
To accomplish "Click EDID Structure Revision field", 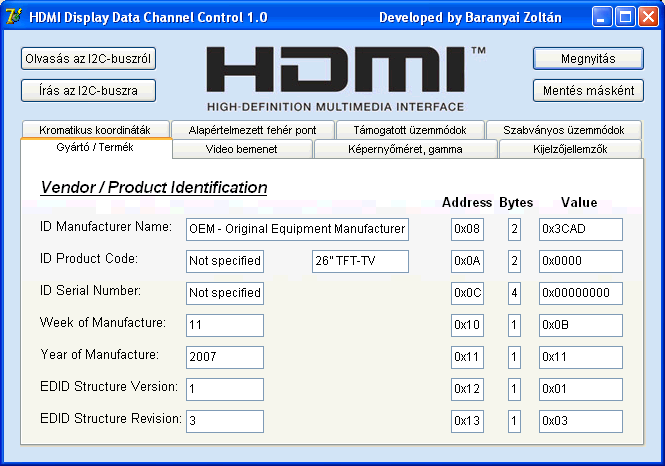I will 225,421.
